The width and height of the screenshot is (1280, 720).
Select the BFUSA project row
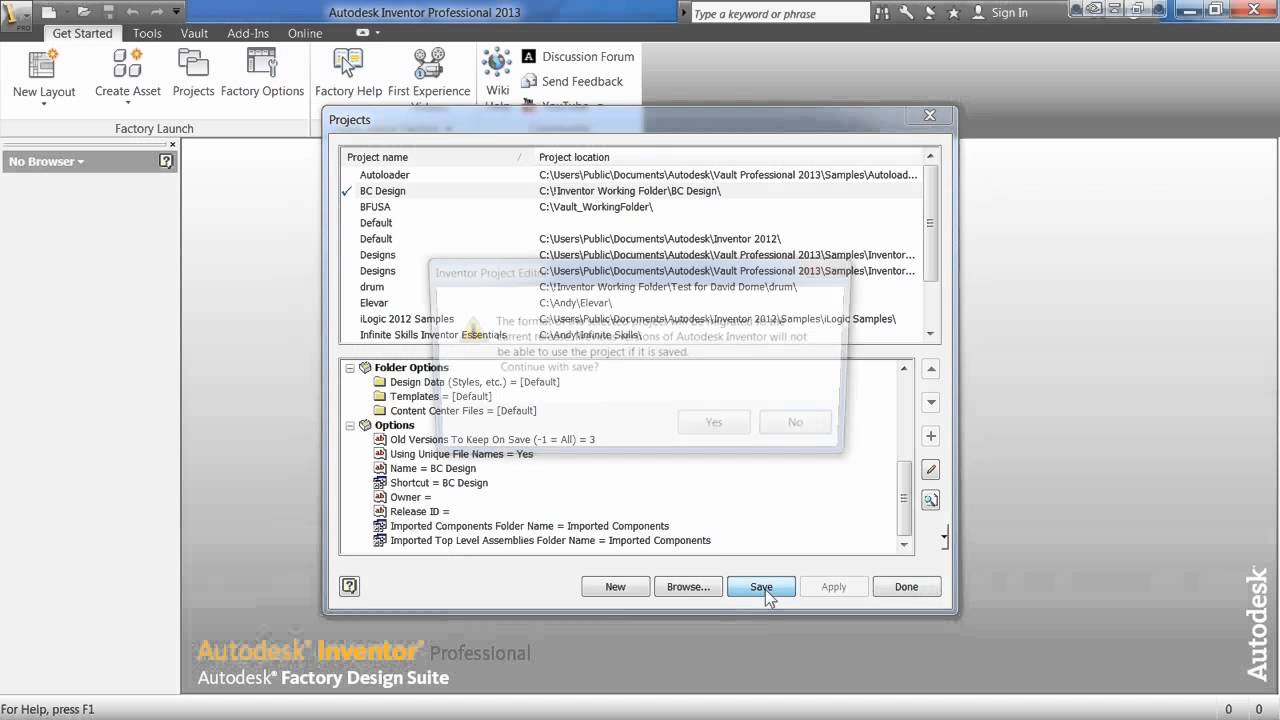[x=631, y=207]
